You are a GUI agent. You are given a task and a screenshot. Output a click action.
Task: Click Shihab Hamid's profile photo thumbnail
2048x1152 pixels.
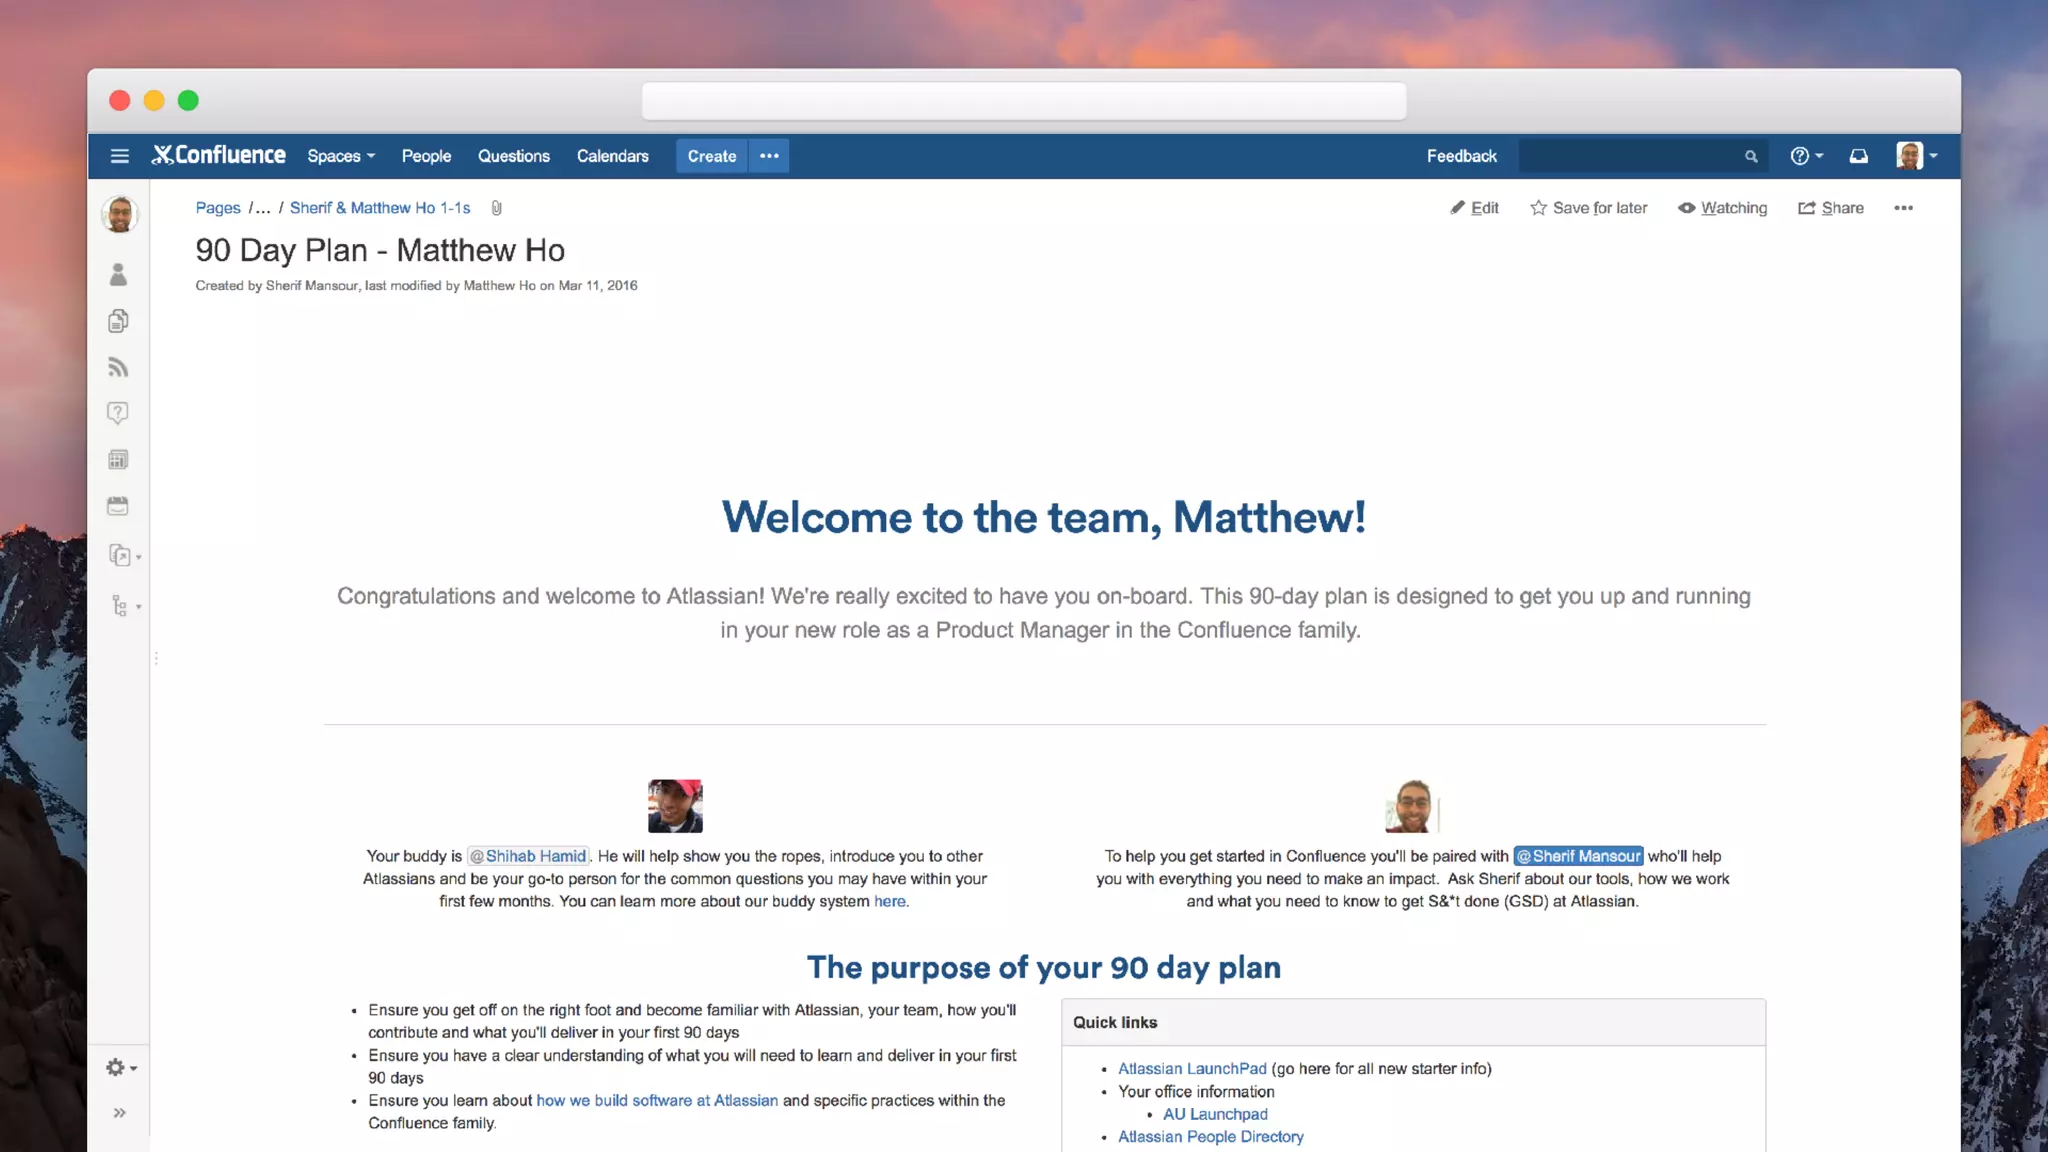675,806
